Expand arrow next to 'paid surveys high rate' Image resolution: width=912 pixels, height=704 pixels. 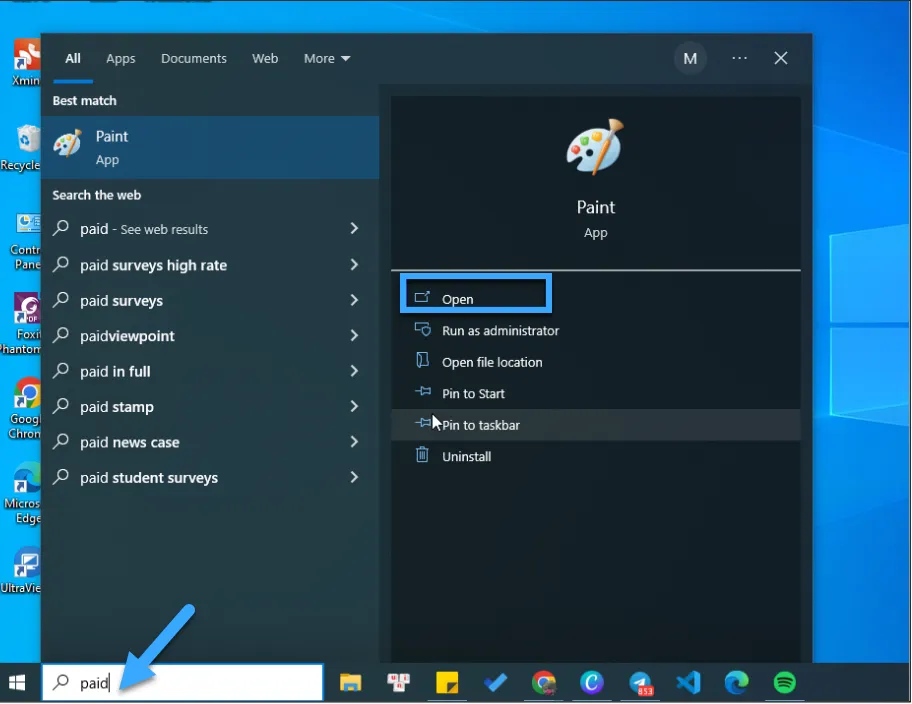coord(354,265)
